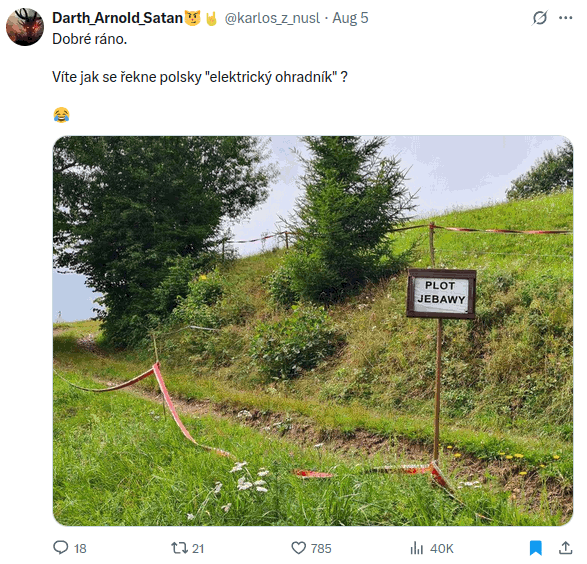The height and width of the screenshot is (564, 587).
Task: View post analytics bar chart icon
Action: (x=417, y=548)
